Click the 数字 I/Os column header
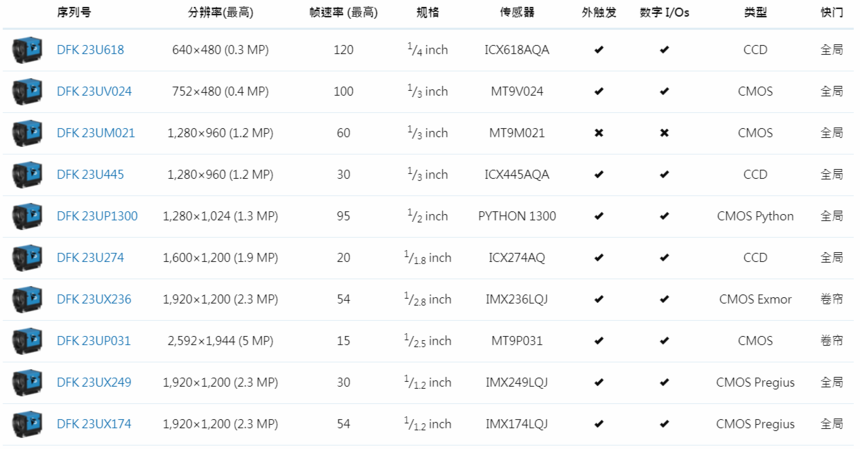Viewport: 860px width, 449px height. click(x=664, y=13)
